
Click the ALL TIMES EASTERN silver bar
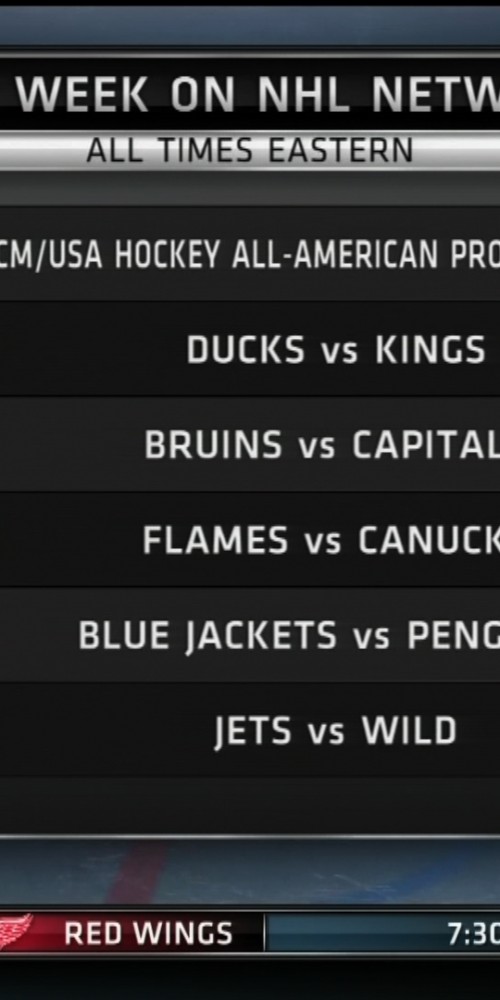pyautogui.click(x=250, y=151)
